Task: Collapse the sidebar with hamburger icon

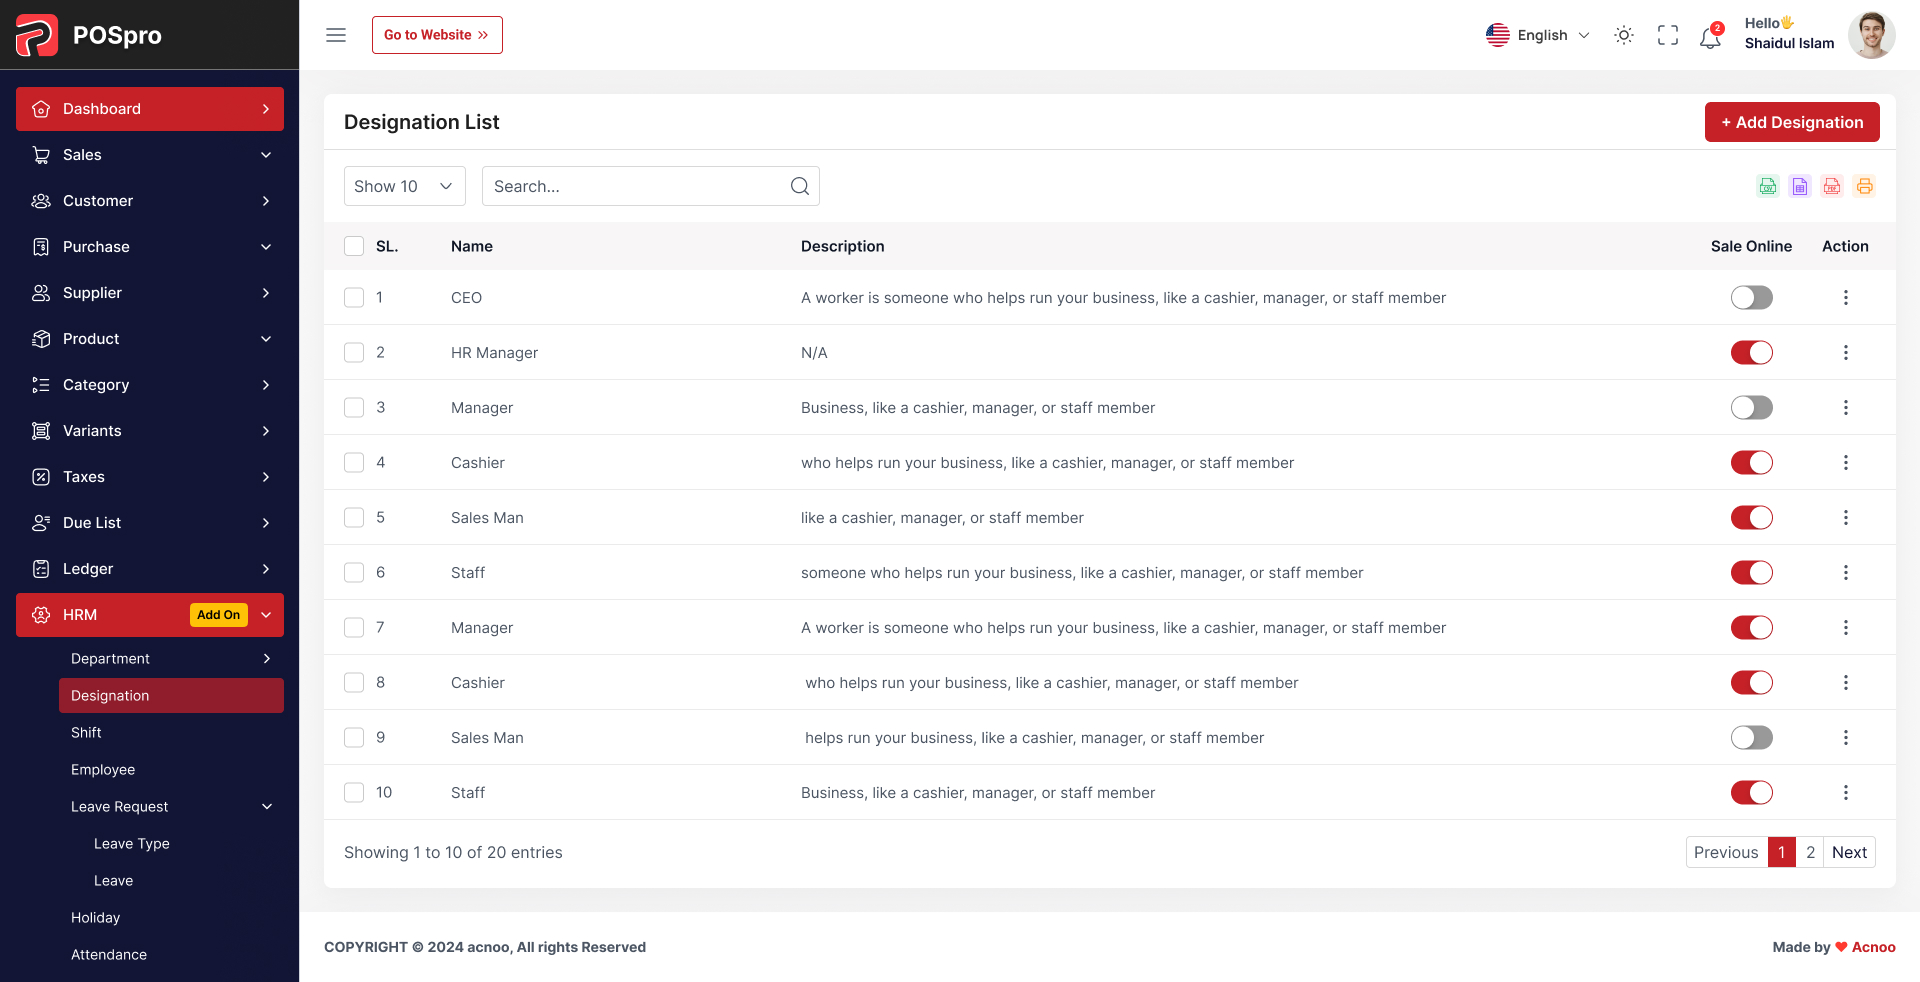Action: pyautogui.click(x=335, y=34)
